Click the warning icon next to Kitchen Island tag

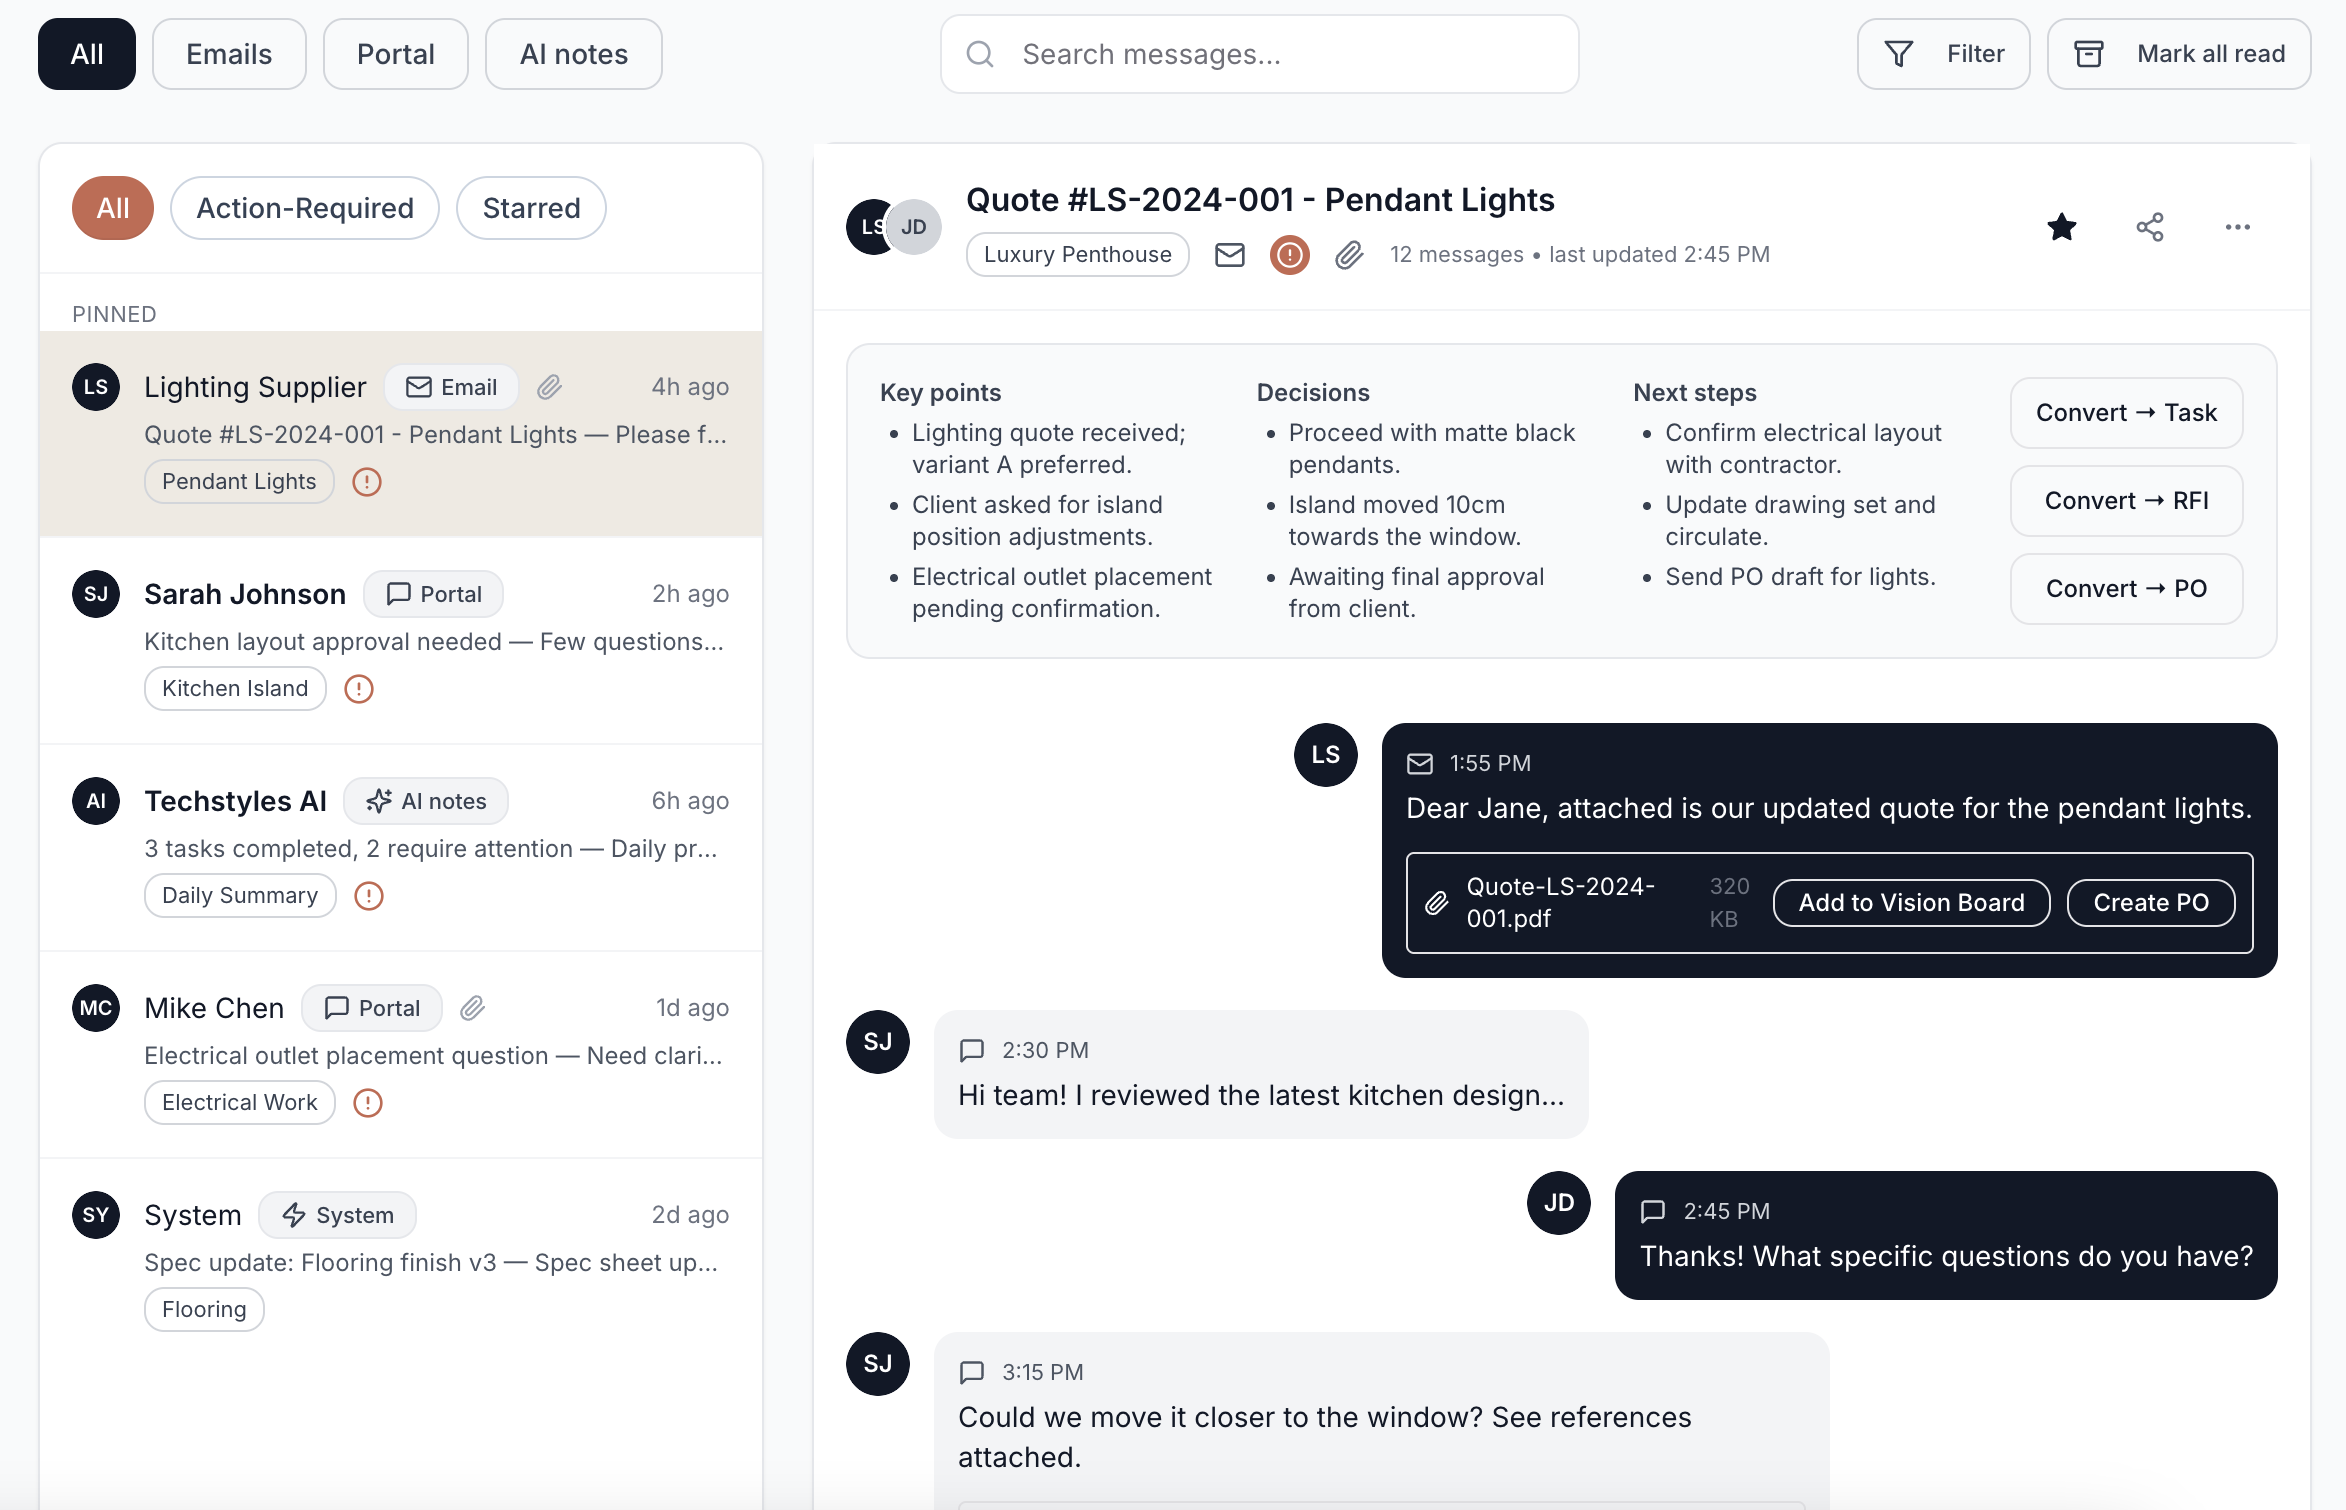click(x=358, y=689)
